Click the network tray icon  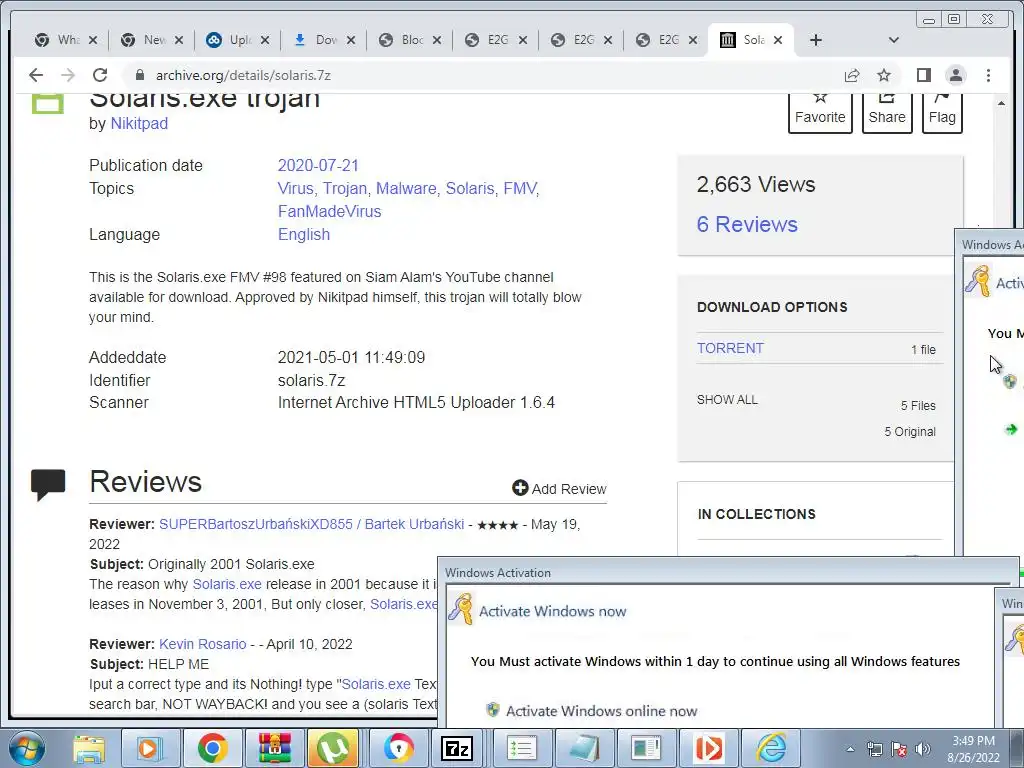pyautogui.click(x=874, y=749)
